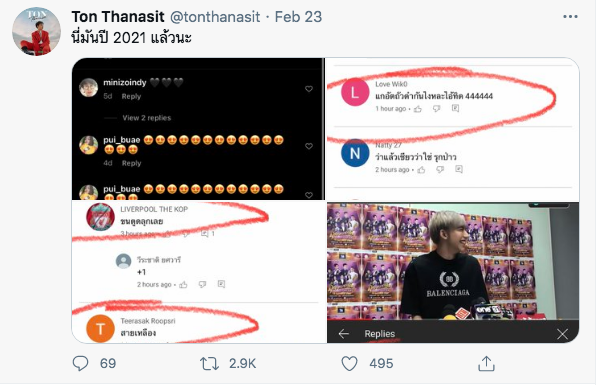
Task: Go back with Replies arrow icon
Action: (344, 334)
